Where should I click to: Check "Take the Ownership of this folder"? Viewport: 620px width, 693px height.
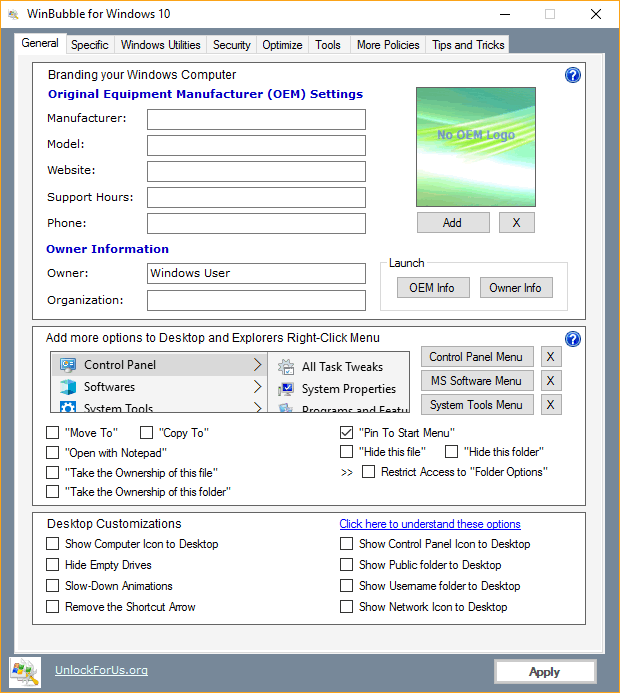coord(53,491)
